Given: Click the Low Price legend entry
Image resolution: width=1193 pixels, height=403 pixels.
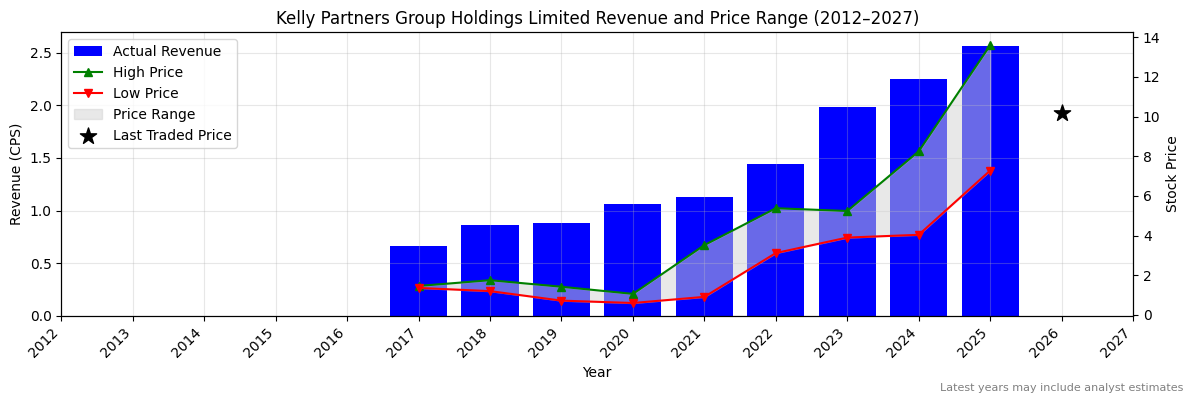Looking at the screenshot, I should 146,93.
